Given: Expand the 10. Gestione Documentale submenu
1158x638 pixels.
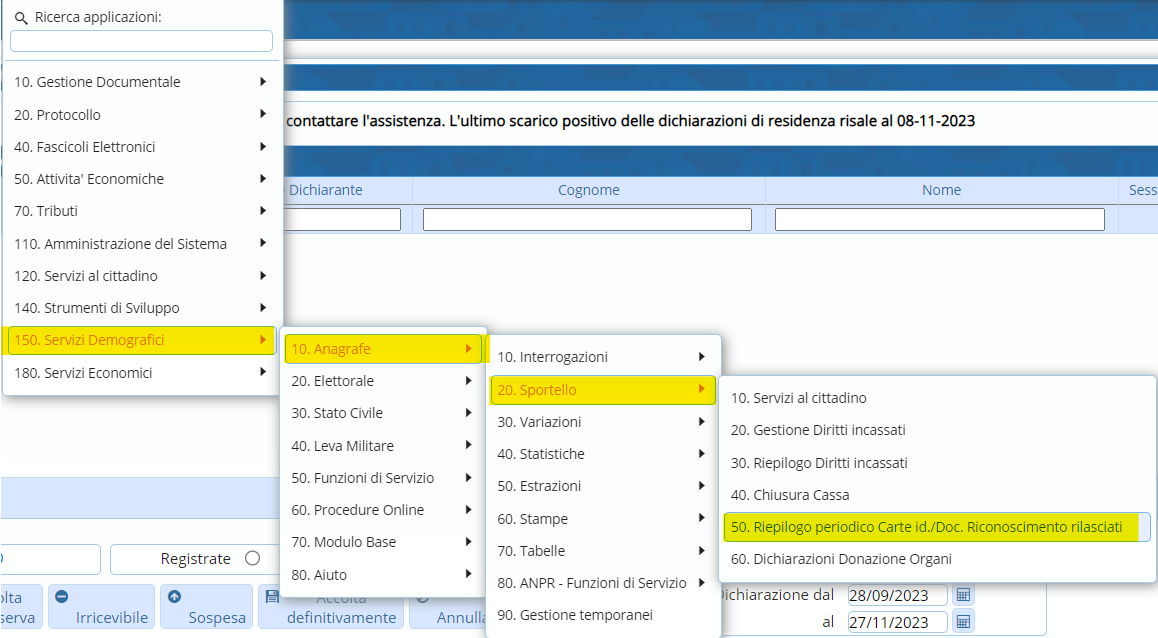Looking at the screenshot, I should click(x=140, y=82).
